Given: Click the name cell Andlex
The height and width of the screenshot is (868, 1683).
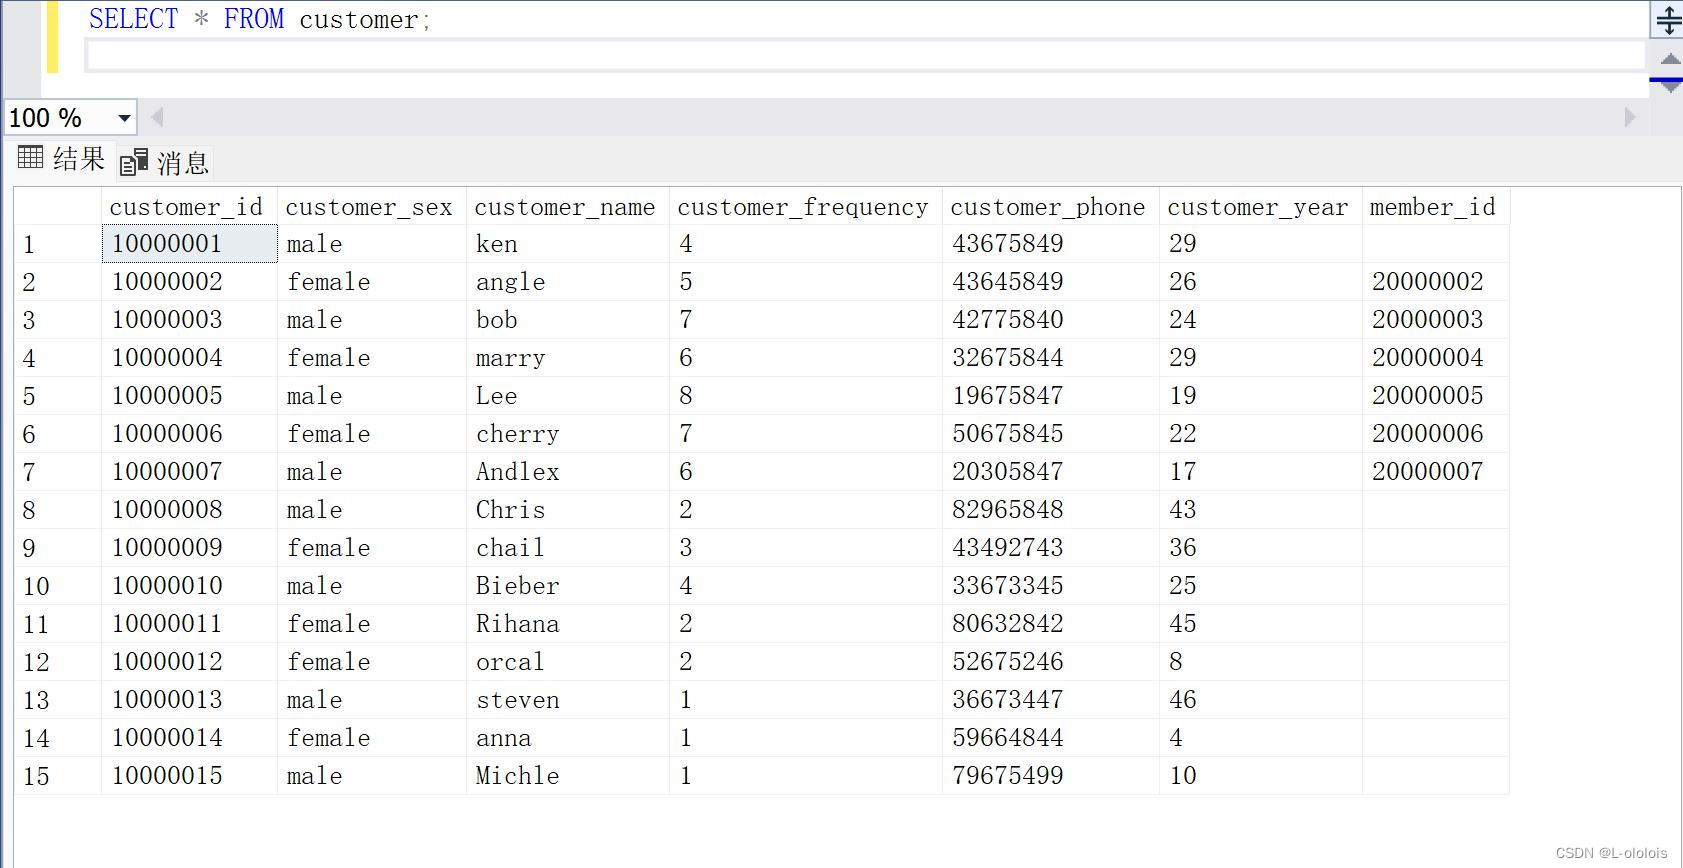Looking at the screenshot, I should (x=567, y=472).
